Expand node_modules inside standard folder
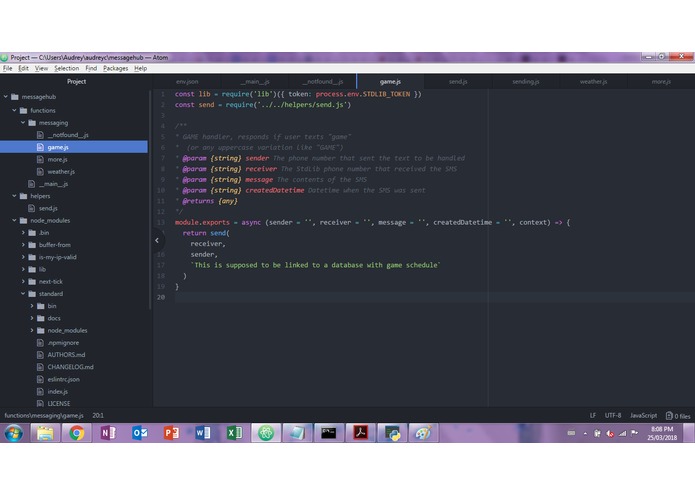 point(32,331)
